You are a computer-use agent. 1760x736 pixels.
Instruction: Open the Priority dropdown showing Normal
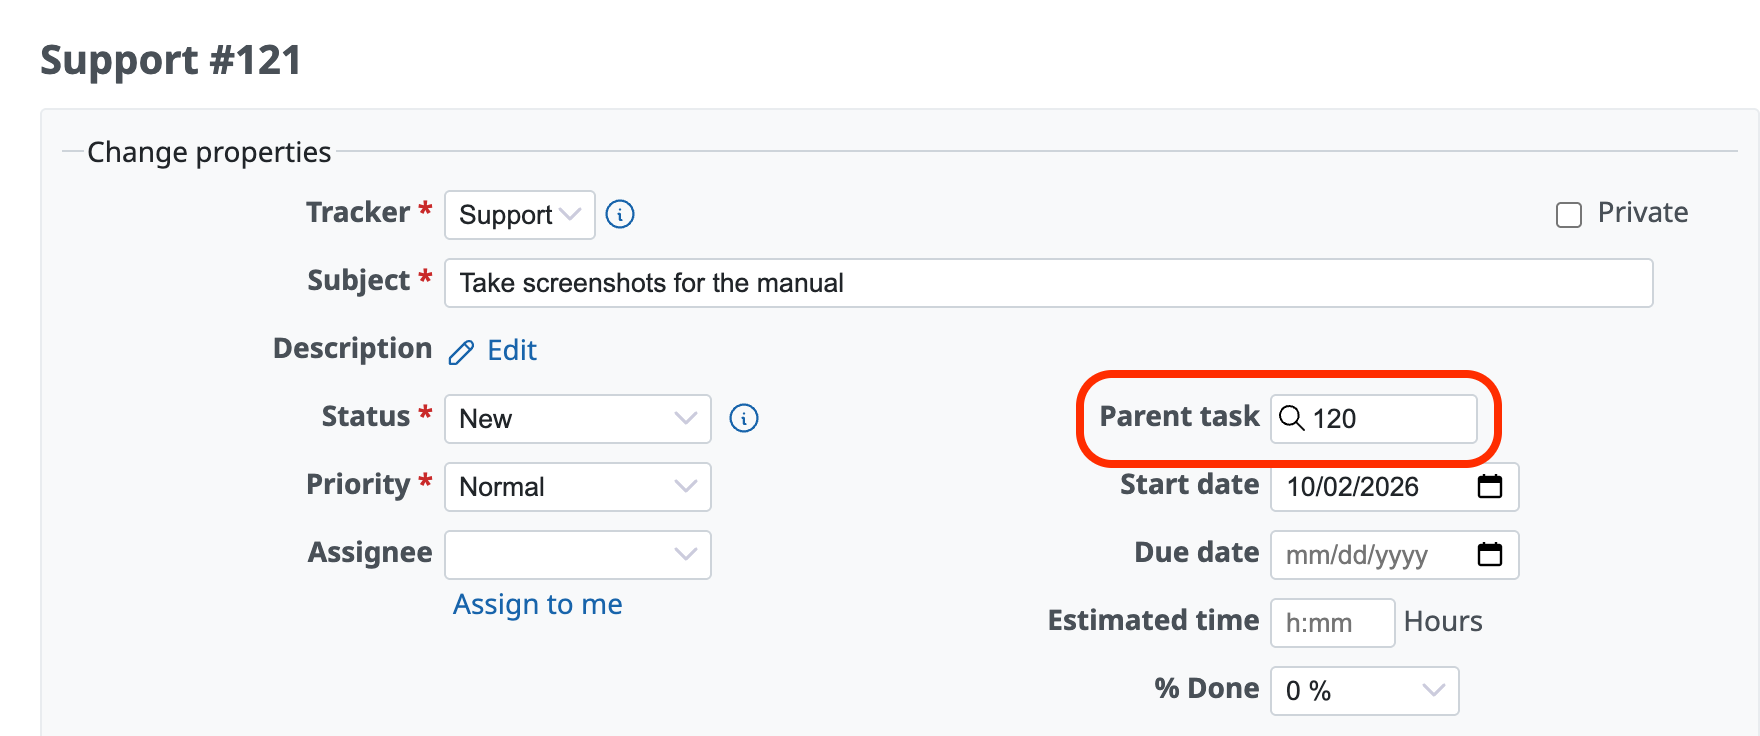tap(578, 487)
